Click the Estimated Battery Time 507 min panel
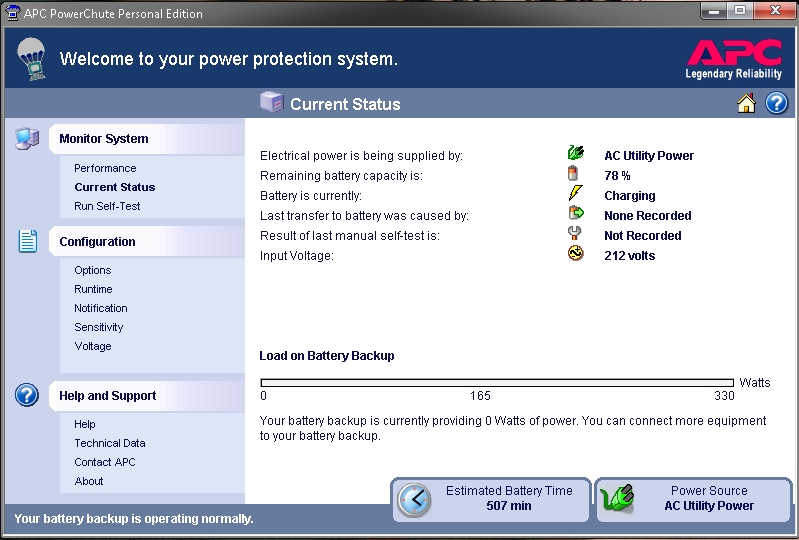The width and height of the screenshot is (799, 540). point(491,499)
